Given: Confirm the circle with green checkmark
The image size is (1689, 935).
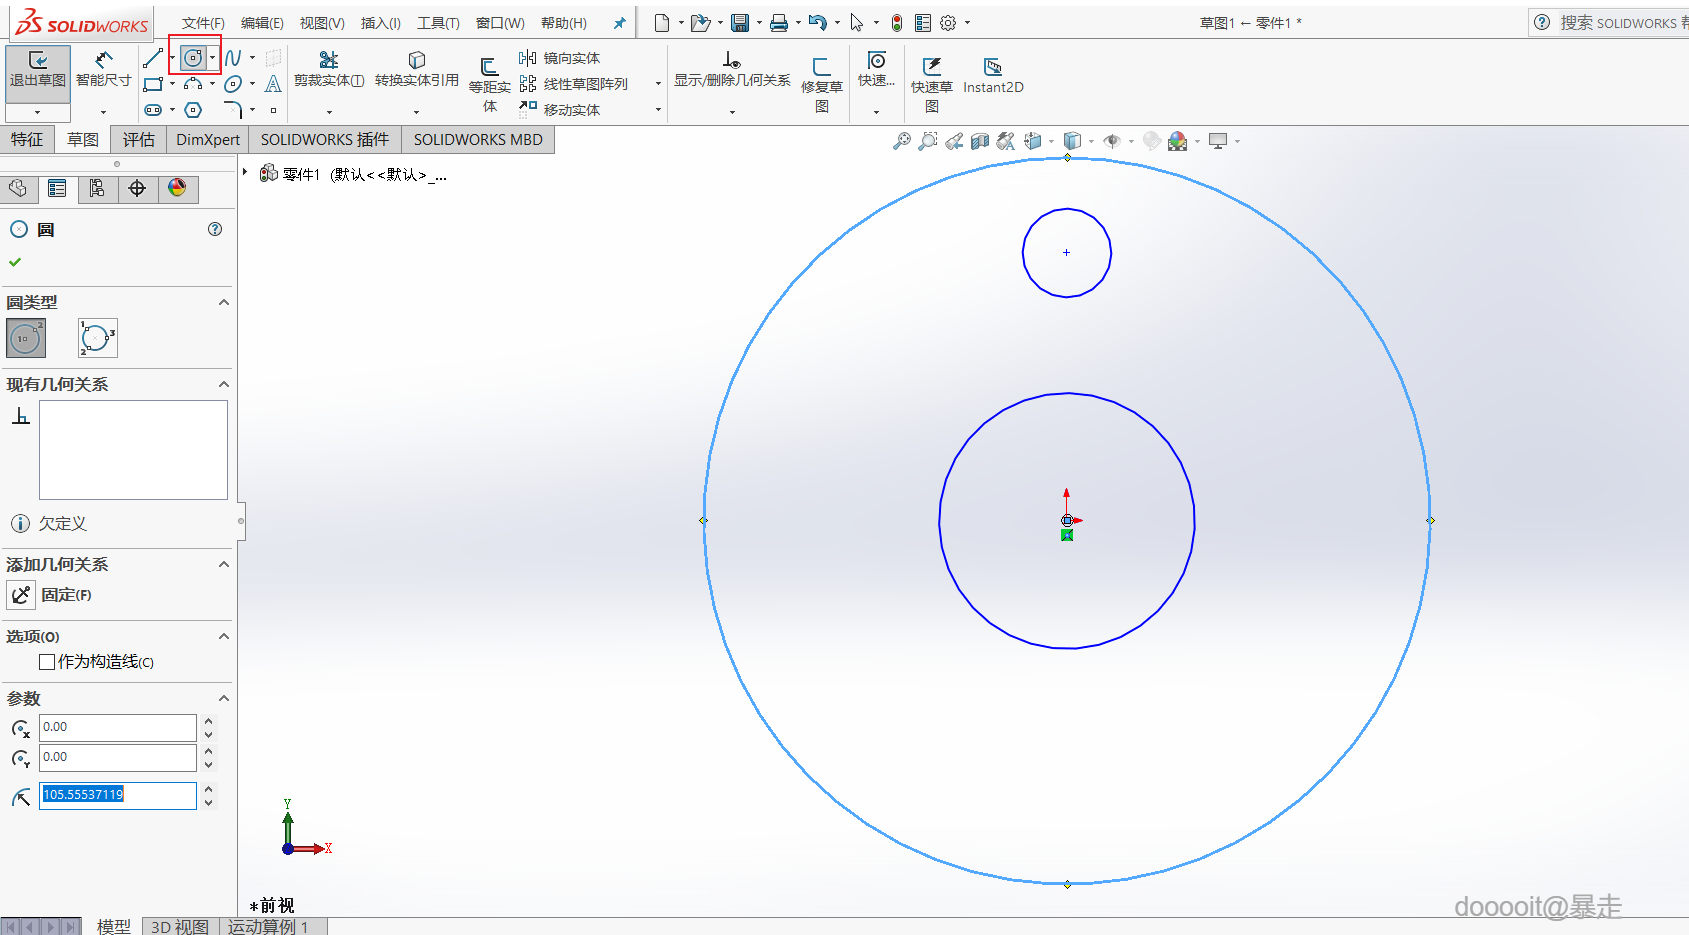Looking at the screenshot, I should (x=15, y=262).
